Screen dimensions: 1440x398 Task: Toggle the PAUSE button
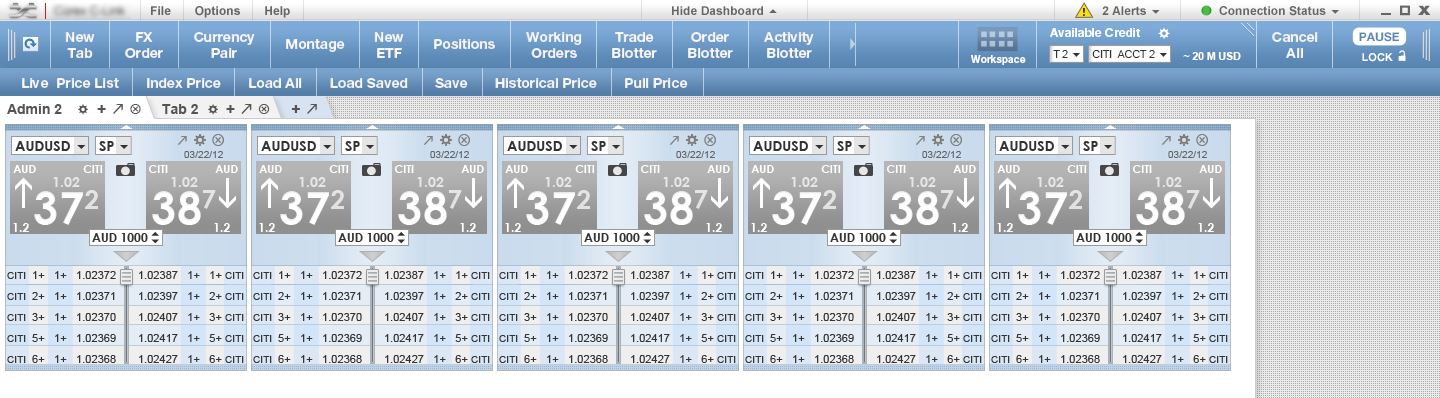pyautogui.click(x=1379, y=37)
